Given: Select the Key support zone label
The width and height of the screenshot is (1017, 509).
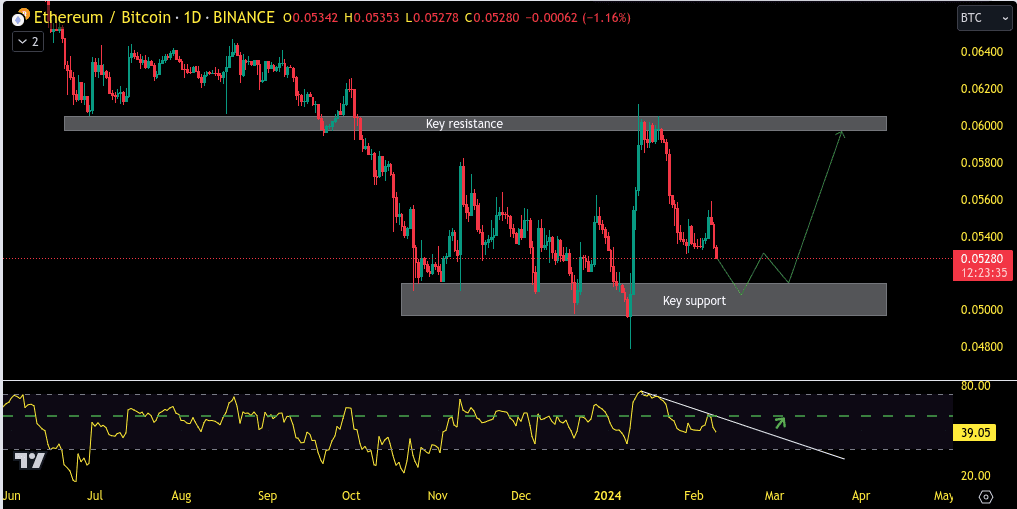Looking at the screenshot, I should point(694,301).
